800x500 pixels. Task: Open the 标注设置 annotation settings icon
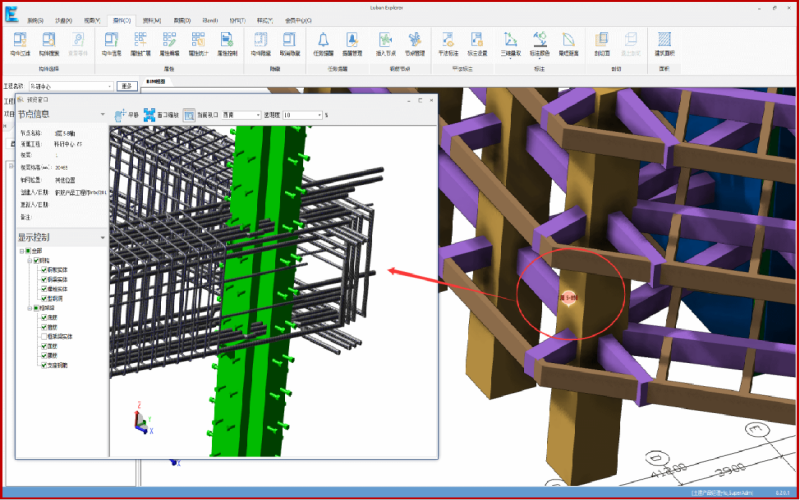[477, 40]
